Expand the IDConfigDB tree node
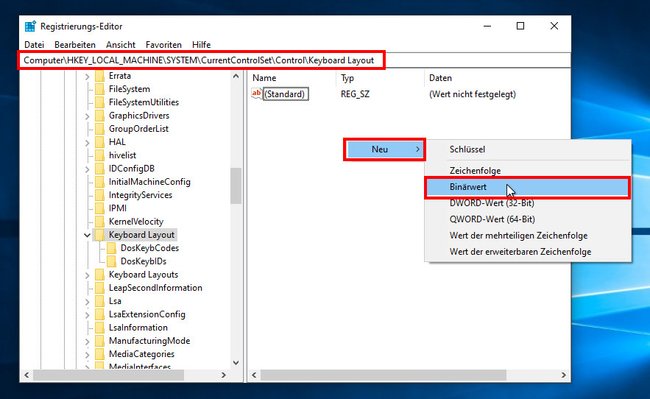Viewport: 650px width, 399px height. pos(87,169)
